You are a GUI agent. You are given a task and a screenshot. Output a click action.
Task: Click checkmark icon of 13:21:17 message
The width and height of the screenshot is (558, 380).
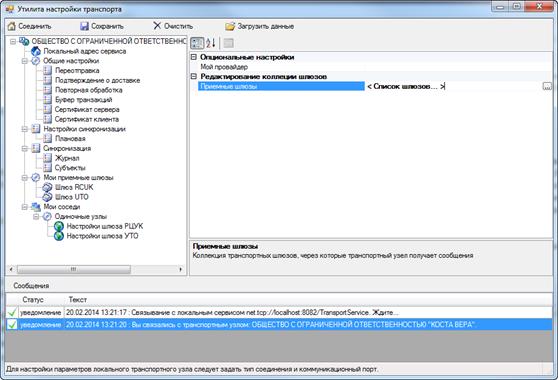point(12,313)
